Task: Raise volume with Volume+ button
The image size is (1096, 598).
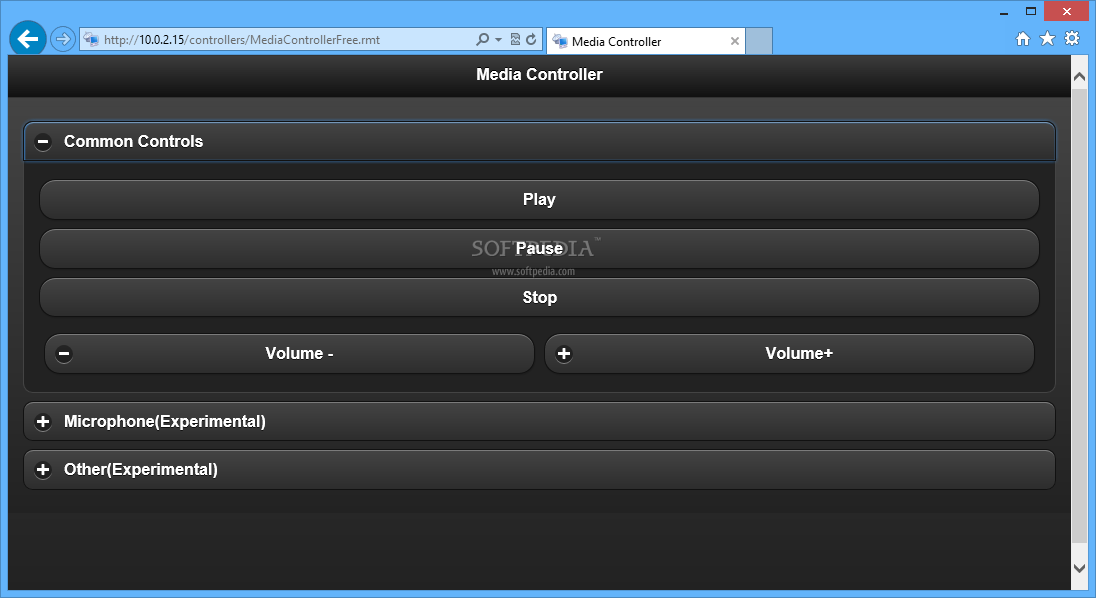Action: point(789,353)
